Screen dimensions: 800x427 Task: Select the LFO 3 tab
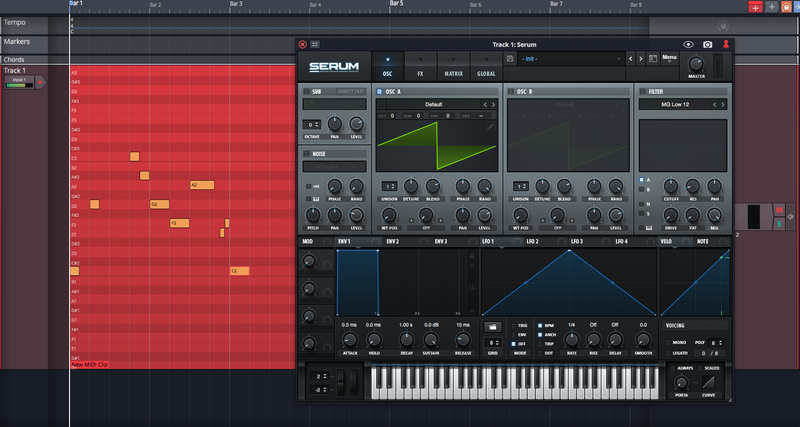pyautogui.click(x=590, y=241)
